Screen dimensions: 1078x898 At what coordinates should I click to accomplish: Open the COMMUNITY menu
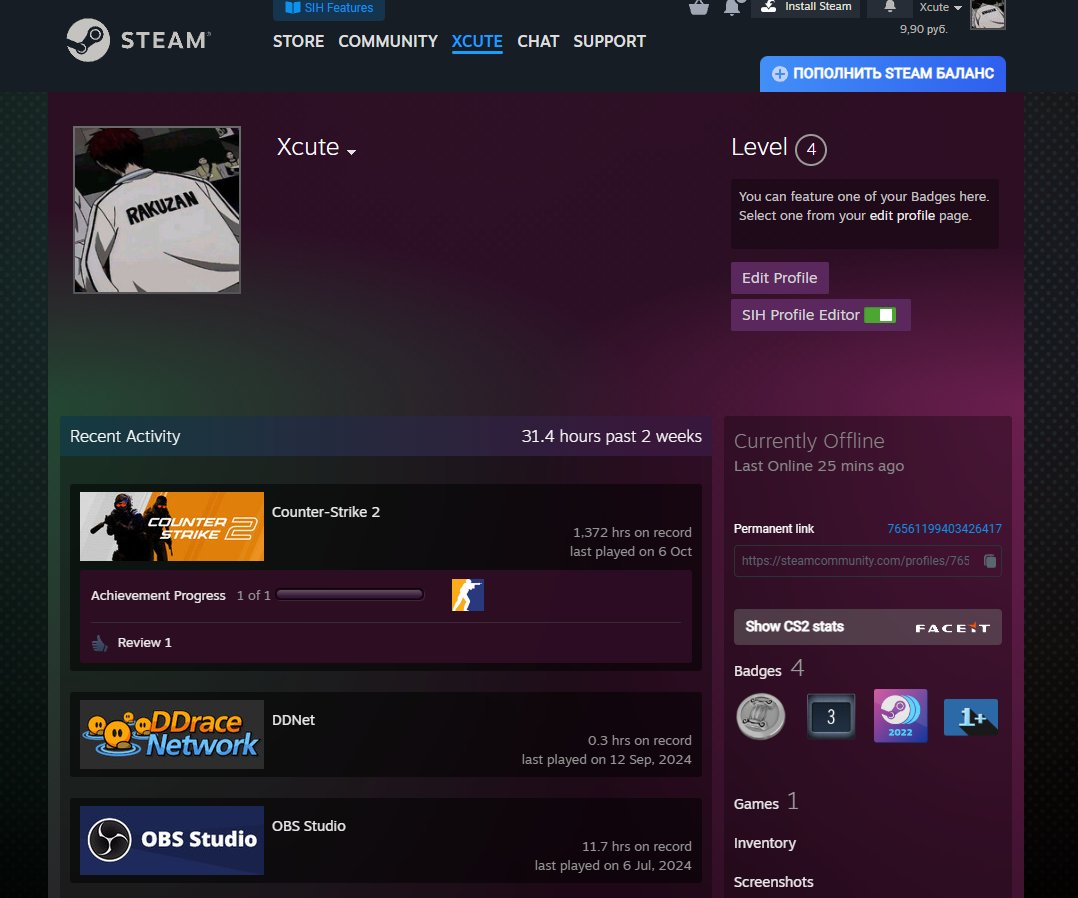pyautogui.click(x=388, y=41)
